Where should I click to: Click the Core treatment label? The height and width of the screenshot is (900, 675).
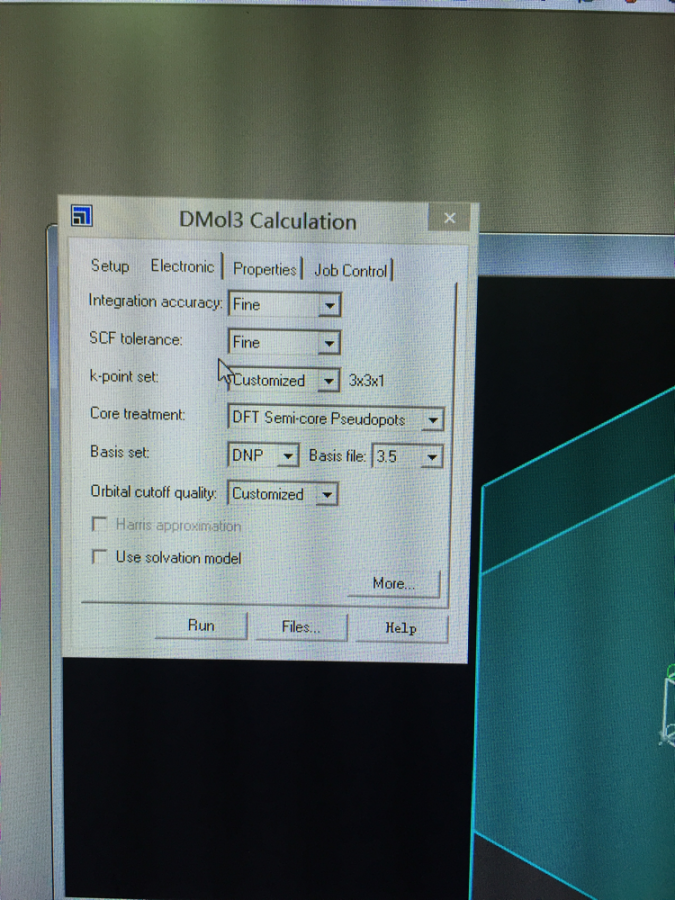(x=137, y=414)
